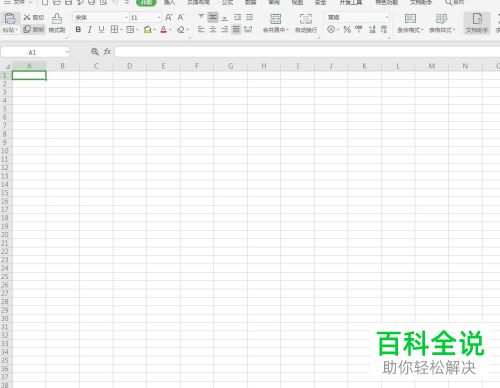Select column H header
Image resolution: width=500 pixels, height=388 pixels.
point(264,66)
